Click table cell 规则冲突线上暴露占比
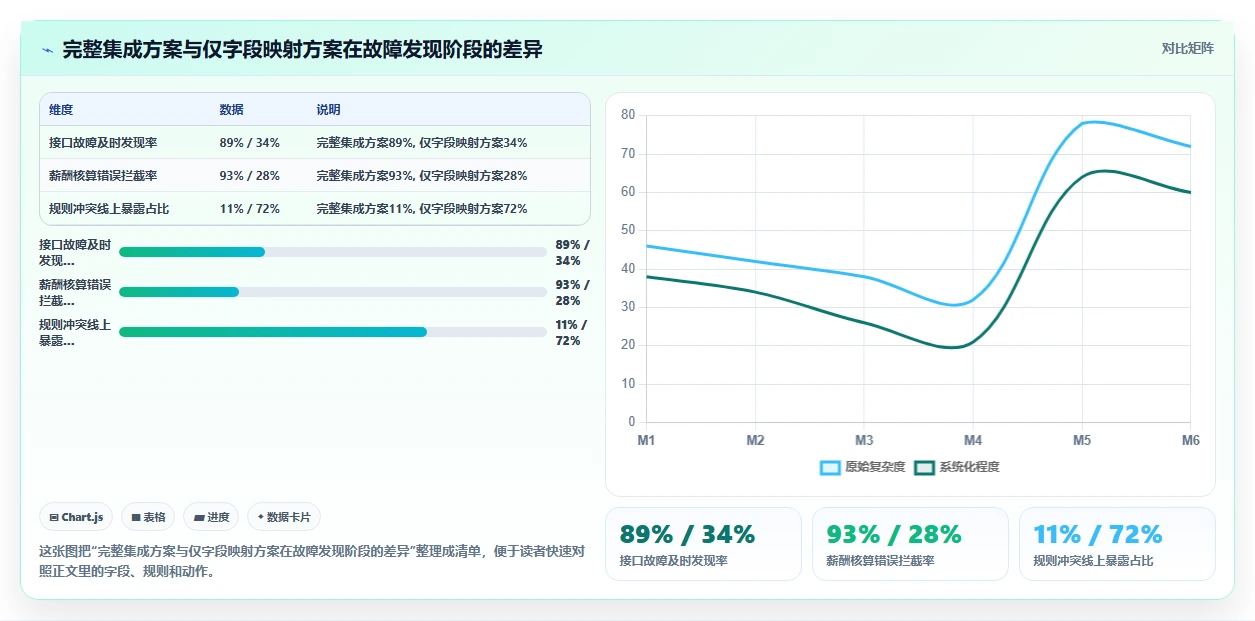The image size is (1255, 621). click(109, 209)
